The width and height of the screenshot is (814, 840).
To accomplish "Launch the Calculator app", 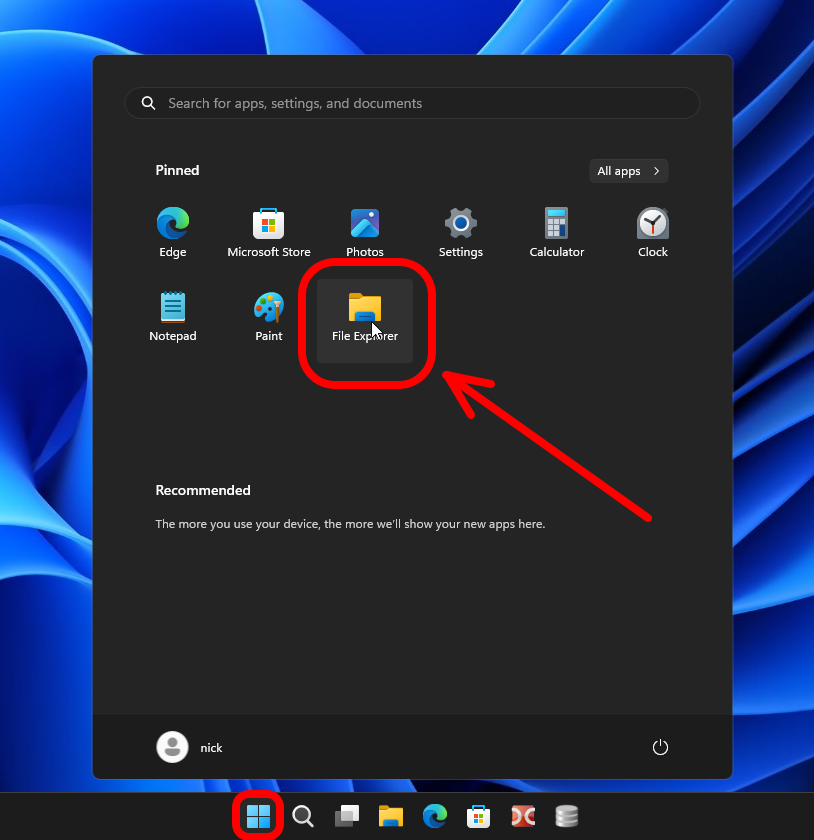I will 557,233.
